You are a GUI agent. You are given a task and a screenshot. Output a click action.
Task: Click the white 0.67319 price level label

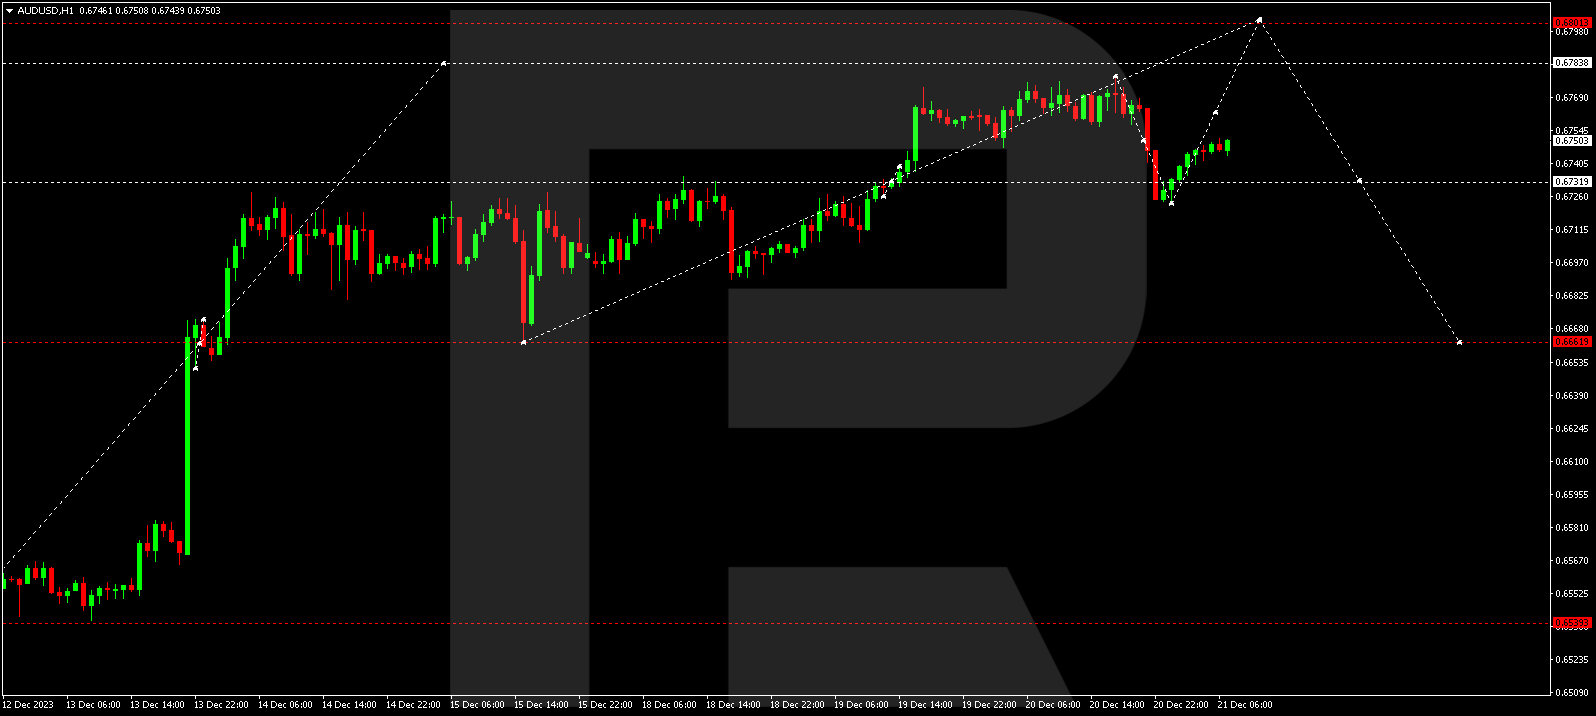tap(1572, 182)
